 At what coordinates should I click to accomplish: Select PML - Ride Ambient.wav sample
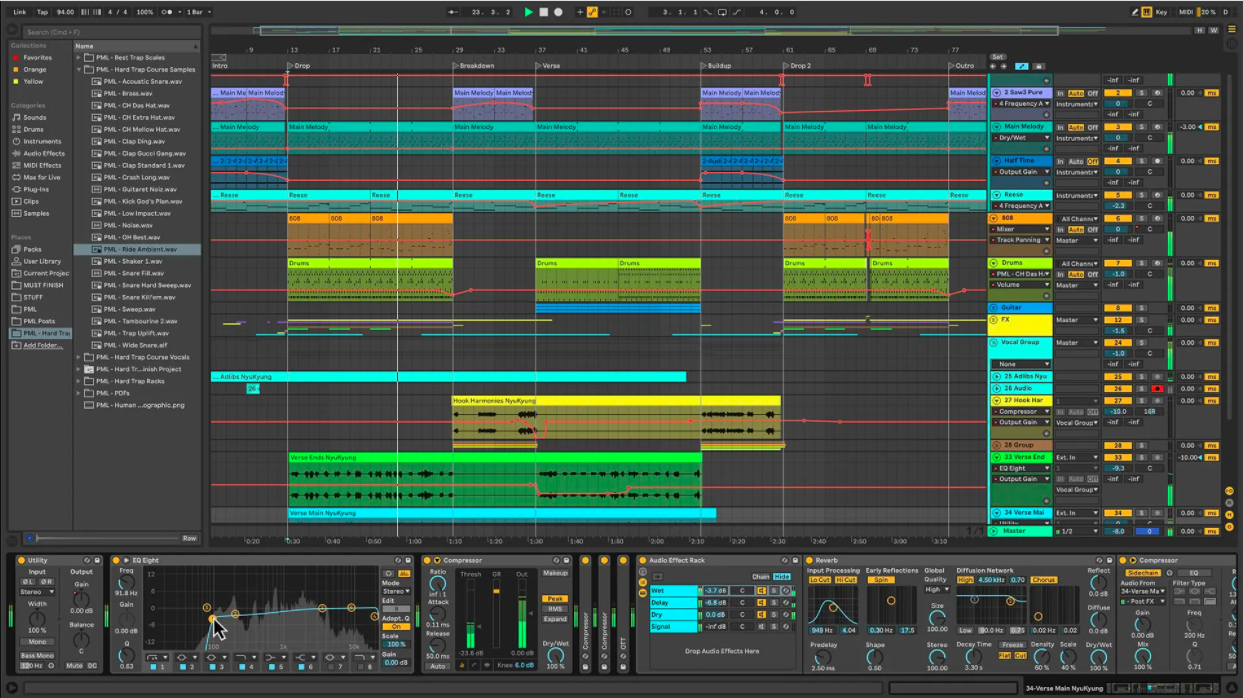[140, 249]
